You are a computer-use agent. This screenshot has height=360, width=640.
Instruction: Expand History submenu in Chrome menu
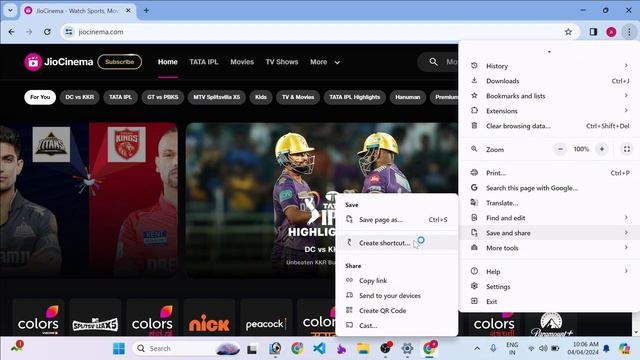(x=549, y=66)
